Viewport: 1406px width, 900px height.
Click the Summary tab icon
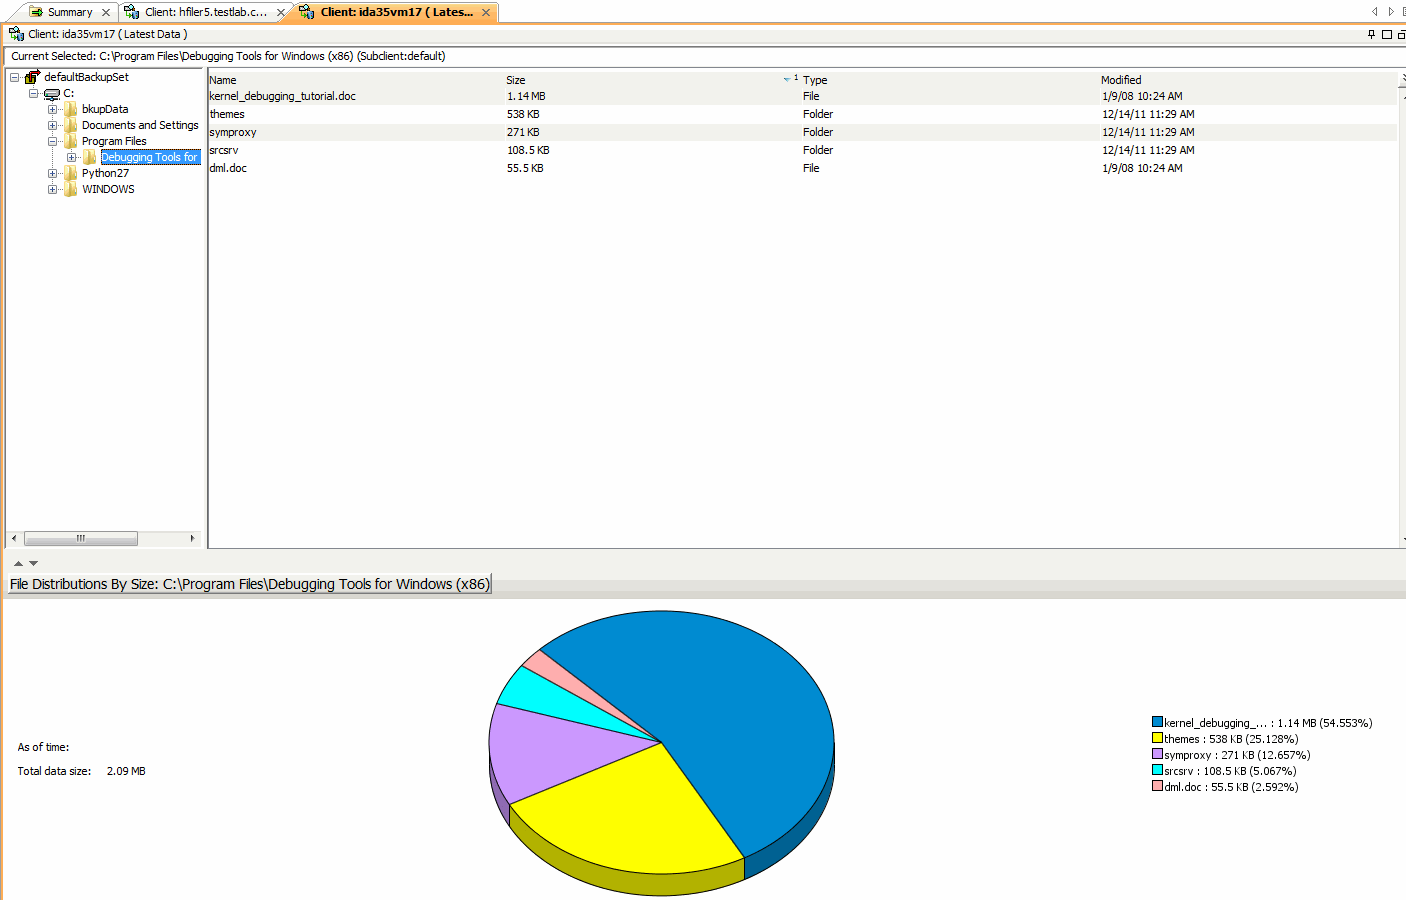pyautogui.click(x=36, y=12)
